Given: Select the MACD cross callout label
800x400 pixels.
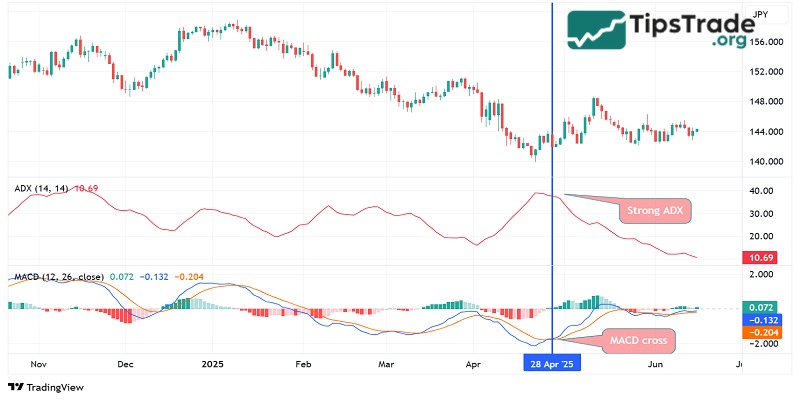Looking at the screenshot, I should click(x=640, y=342).
